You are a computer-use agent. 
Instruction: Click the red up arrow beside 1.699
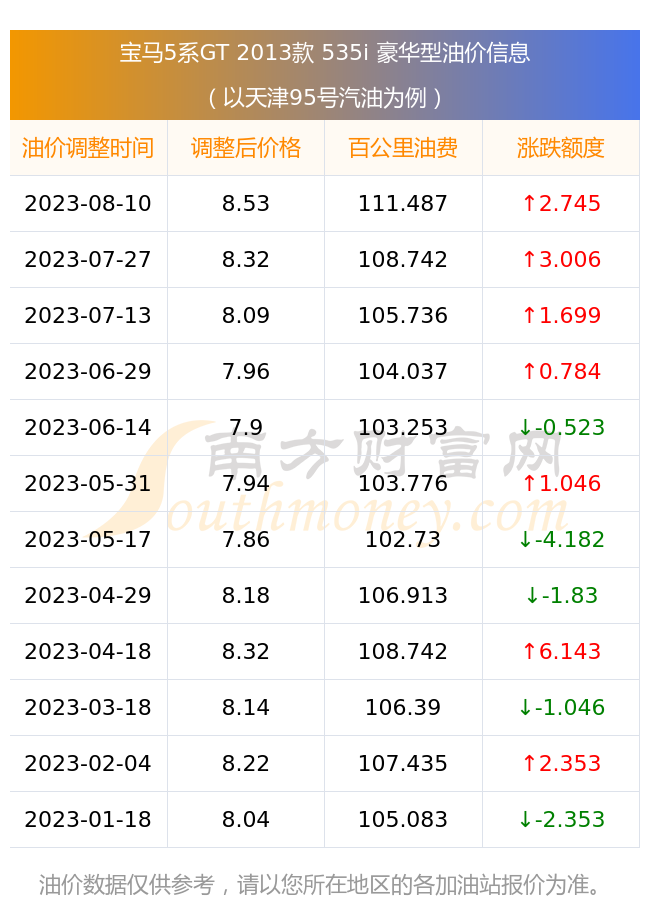tap(529, 315)
